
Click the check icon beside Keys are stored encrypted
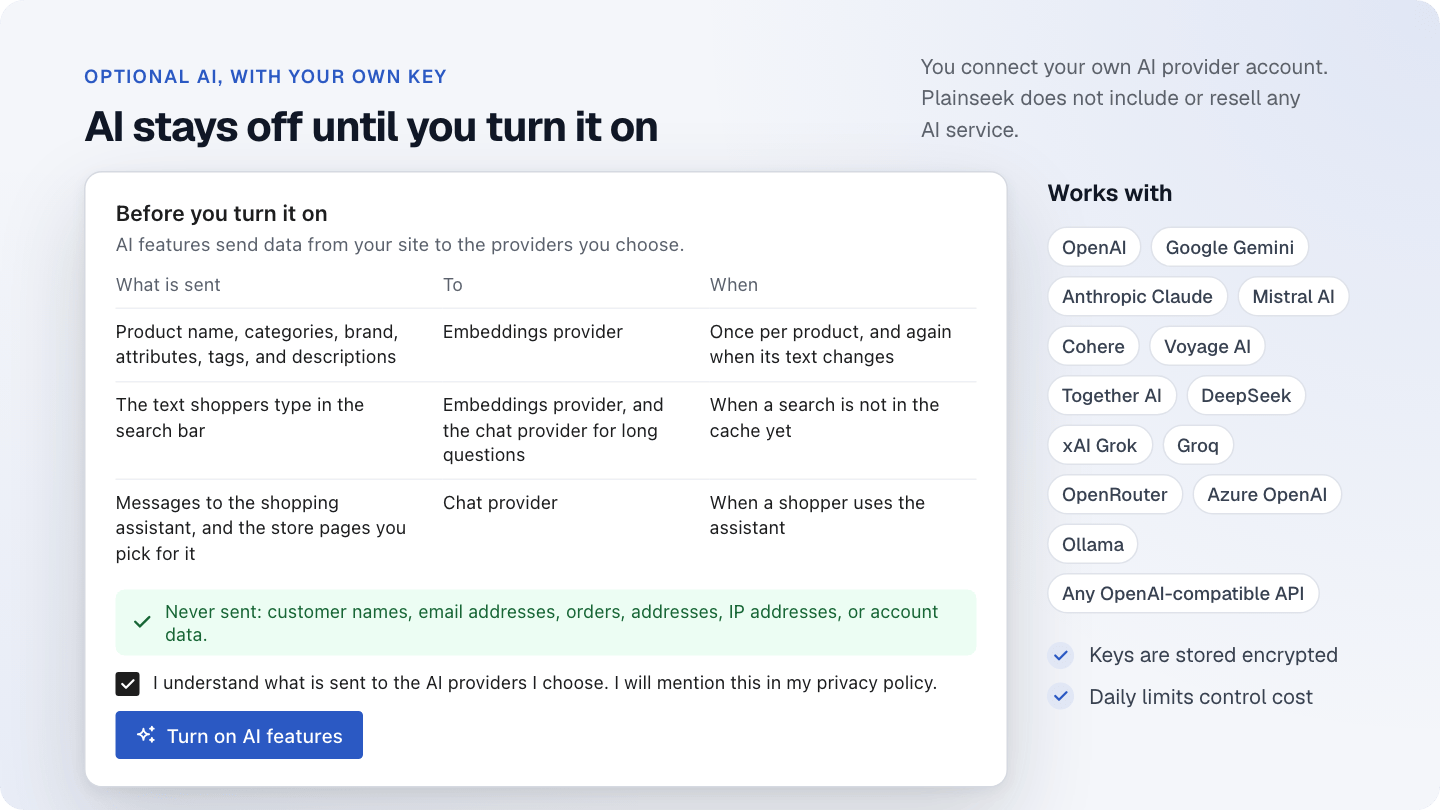pyautogui.click(x=1060, y=655)
